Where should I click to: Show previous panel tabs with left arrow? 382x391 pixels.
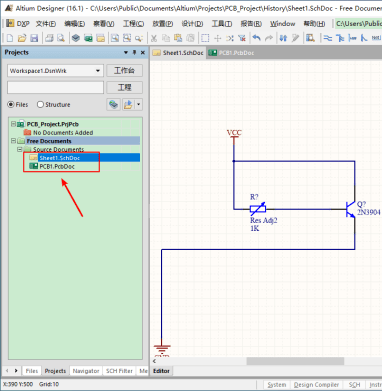7,371
